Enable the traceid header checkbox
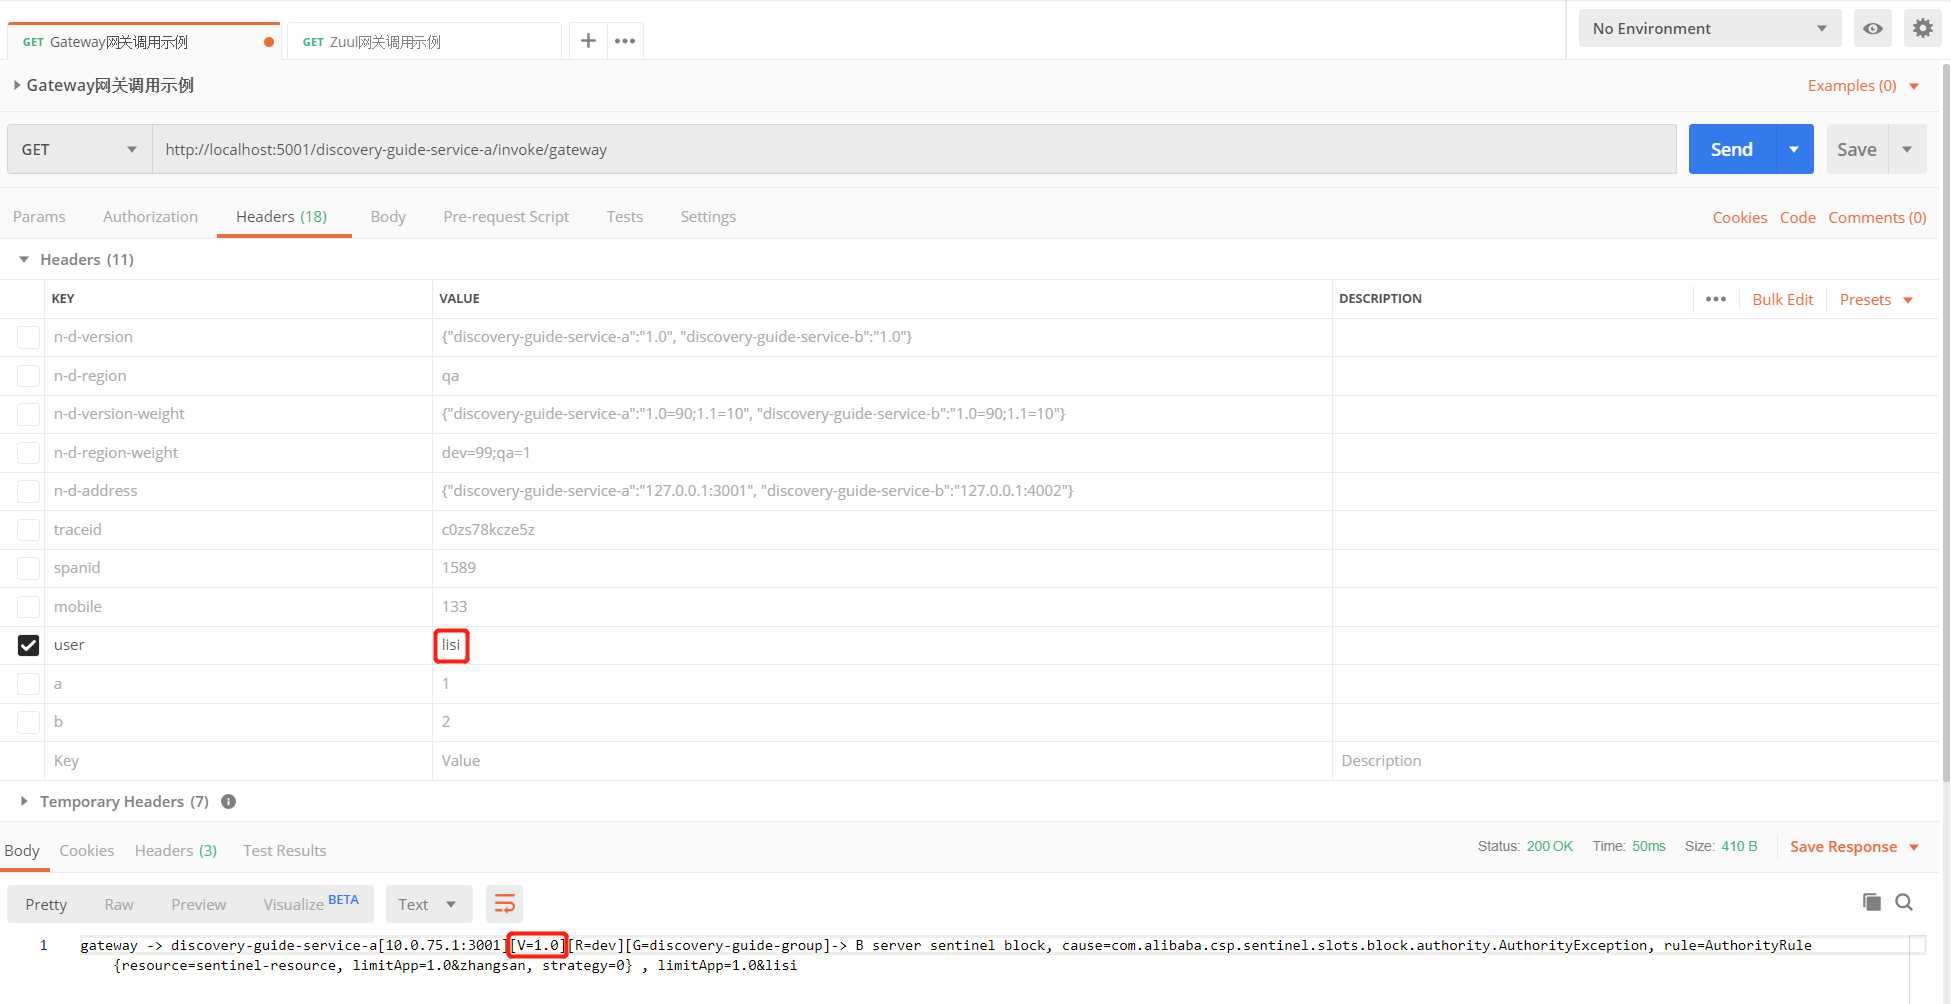The image size is (1951, 1004). [x=28, y=530]
